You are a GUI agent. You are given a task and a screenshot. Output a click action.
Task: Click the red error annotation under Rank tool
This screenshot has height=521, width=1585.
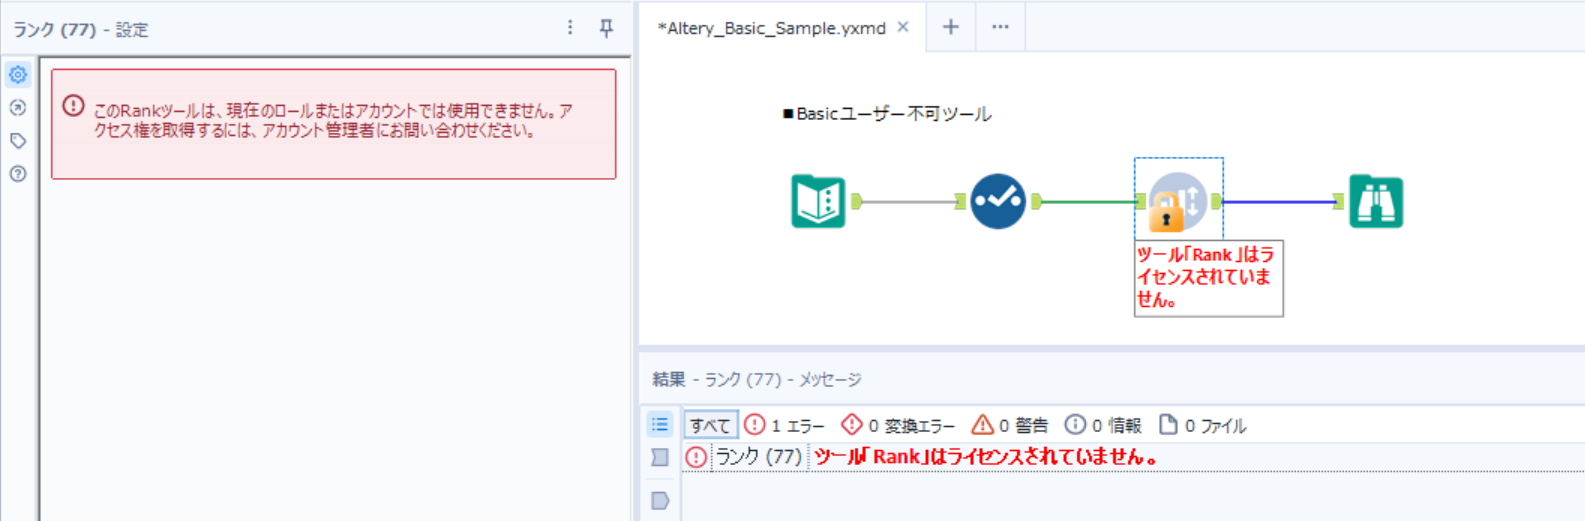pos(1208,278)
